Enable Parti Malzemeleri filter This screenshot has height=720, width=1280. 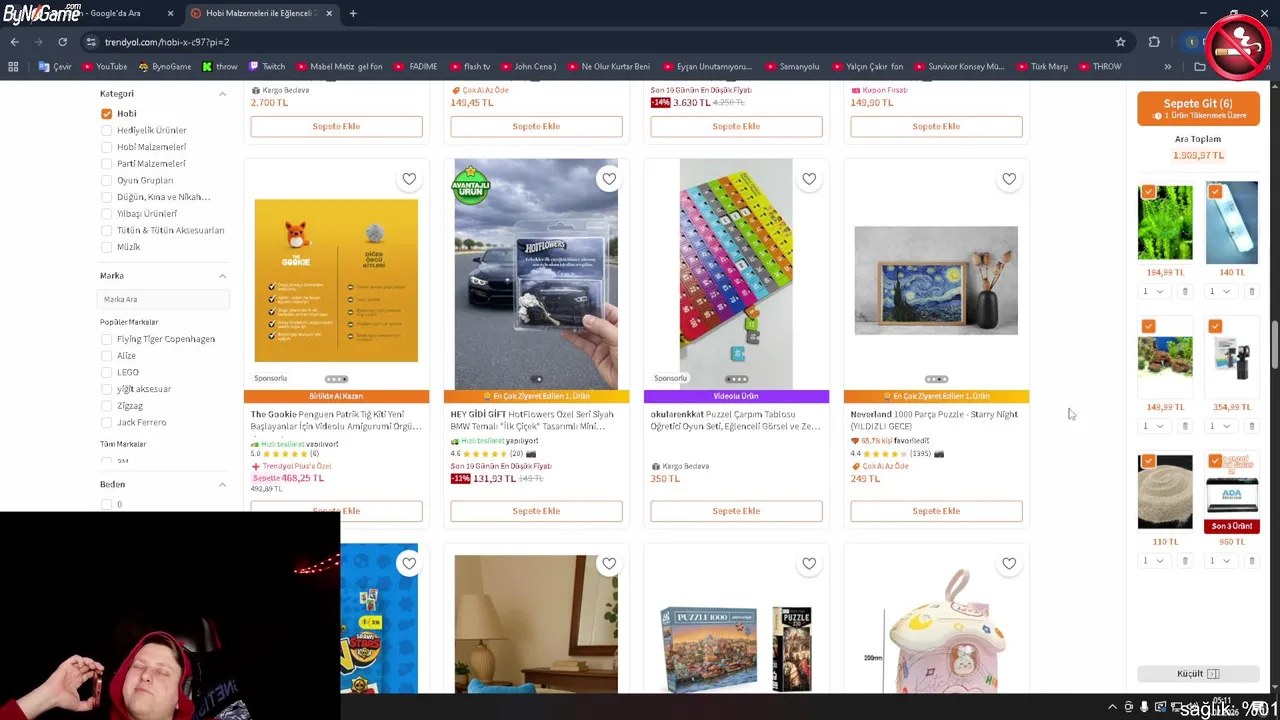[x=107, y=164]
